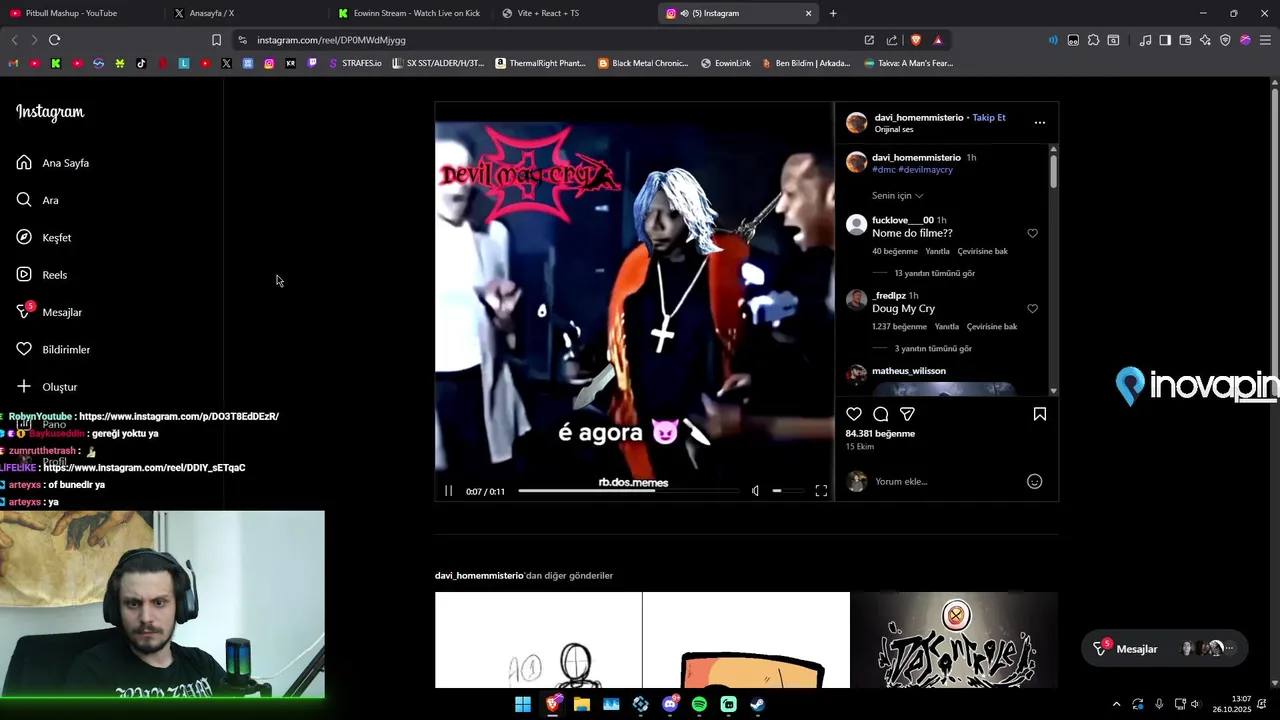Open the ThermalRight Phant... bookmark

coord(540,63)
